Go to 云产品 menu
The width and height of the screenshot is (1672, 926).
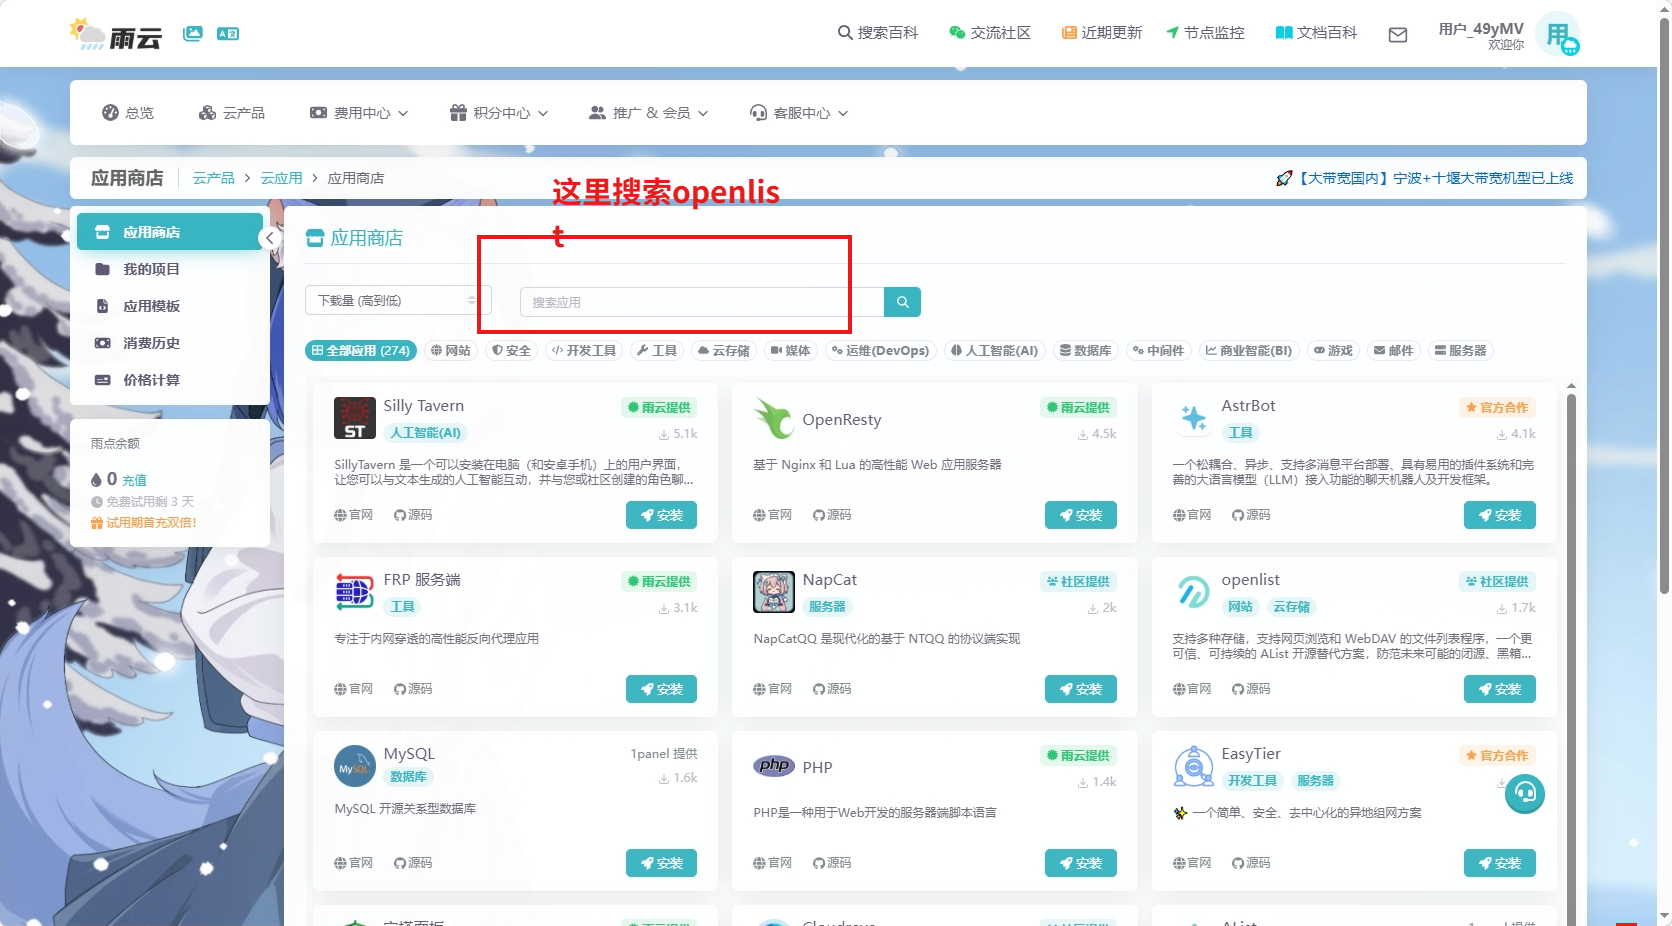point(232,113)
